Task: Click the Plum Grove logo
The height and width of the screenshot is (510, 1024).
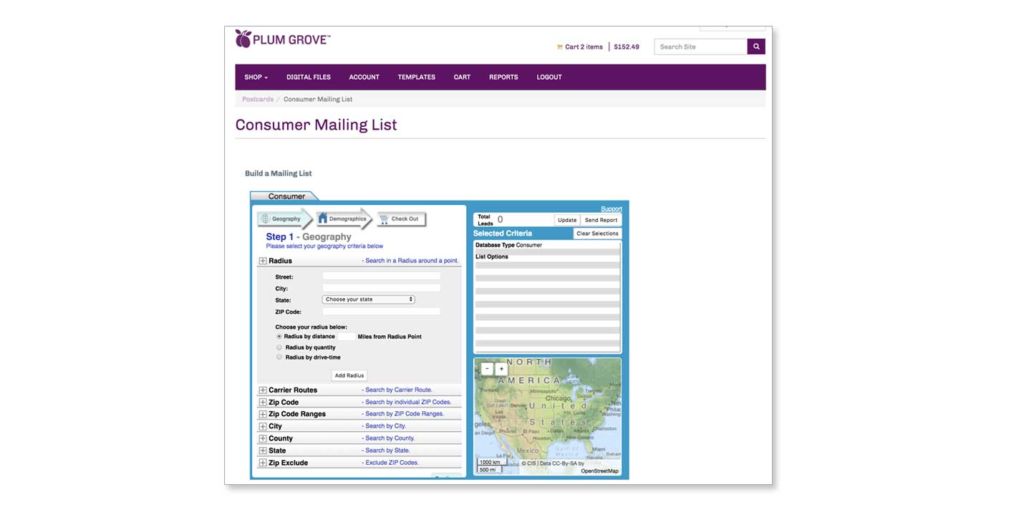Action: (282, 39)
